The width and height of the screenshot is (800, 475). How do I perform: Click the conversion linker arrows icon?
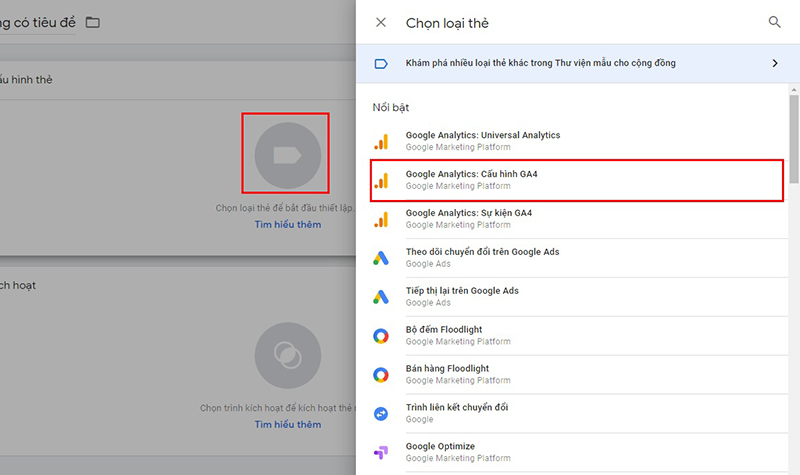(381, 414)
